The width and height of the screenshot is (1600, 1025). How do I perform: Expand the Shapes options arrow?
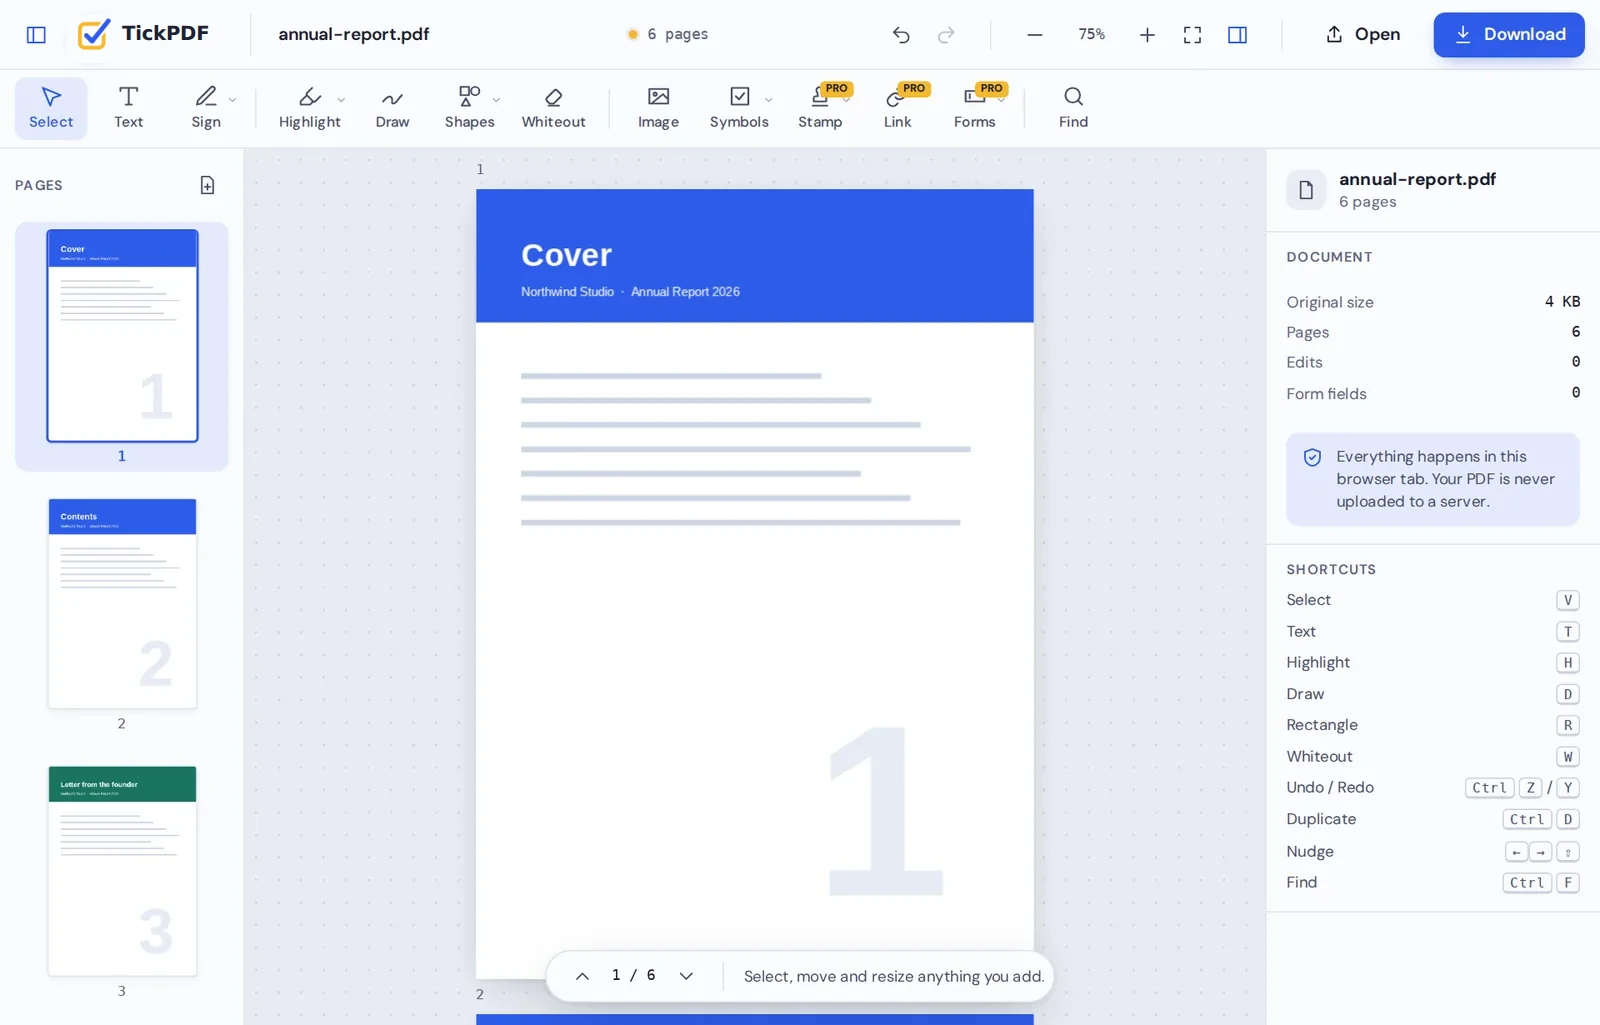click(x=497, y=100)
